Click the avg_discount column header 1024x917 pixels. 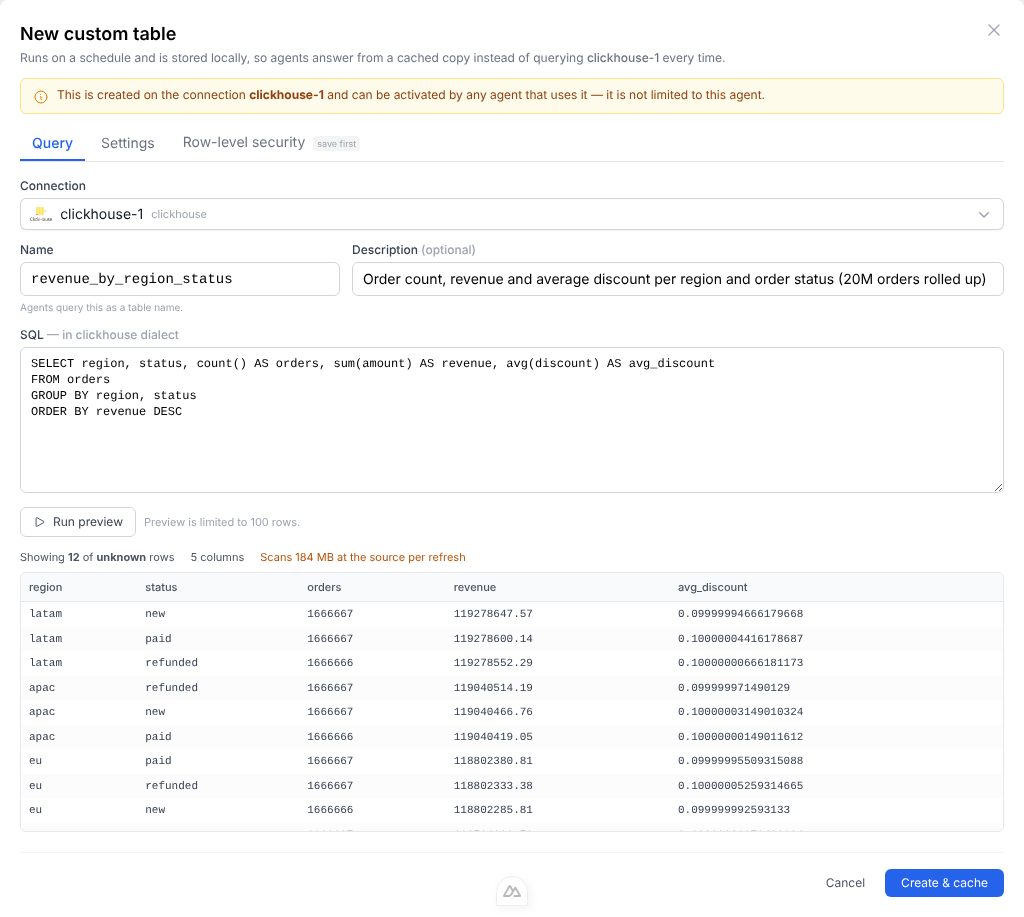coord(712,587)
